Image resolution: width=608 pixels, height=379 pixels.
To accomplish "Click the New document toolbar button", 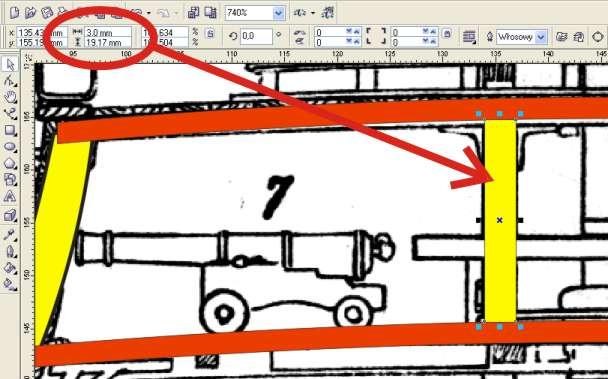I will [14, 13].
